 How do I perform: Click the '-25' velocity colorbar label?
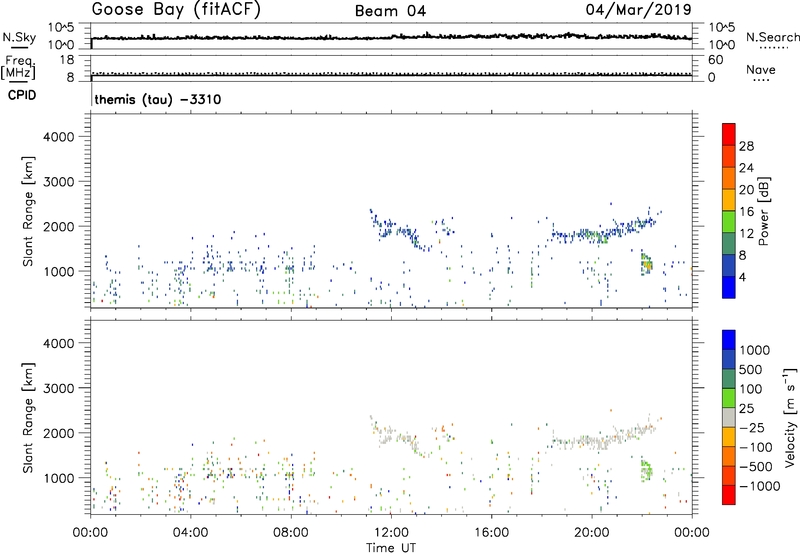[x=753, y=428]
